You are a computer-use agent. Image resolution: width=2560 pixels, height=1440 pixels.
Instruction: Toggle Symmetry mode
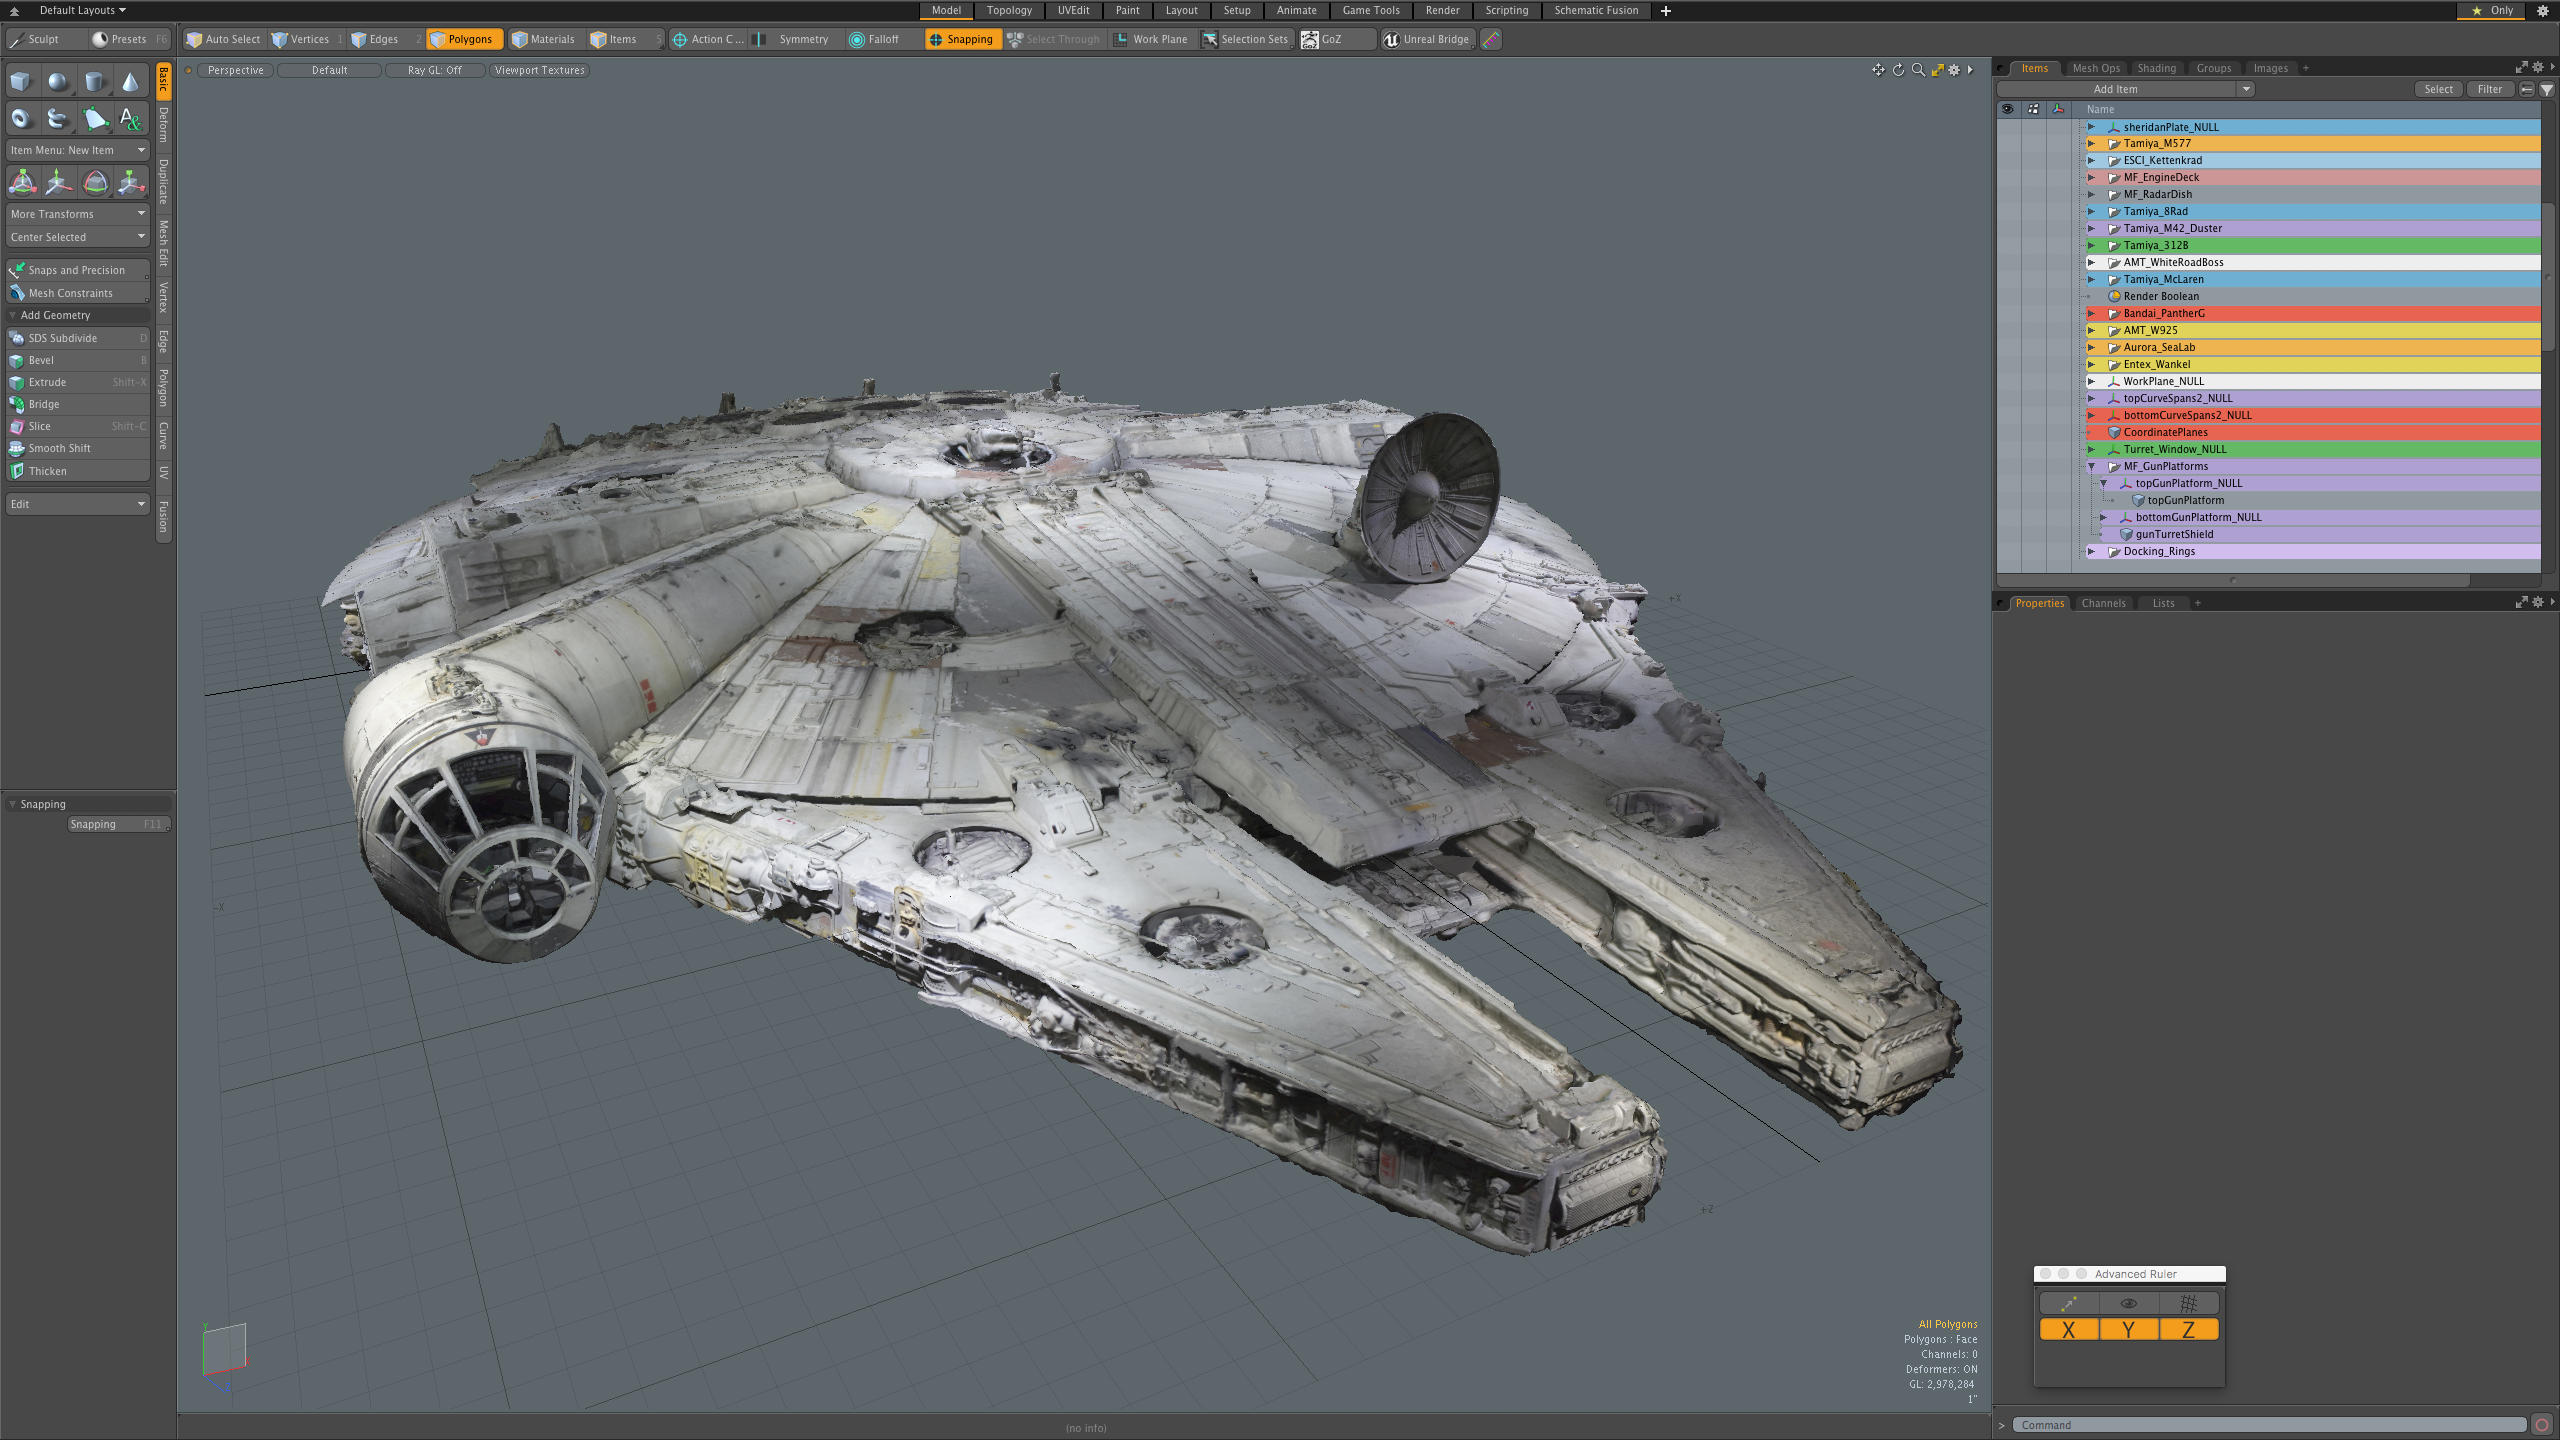[x=794, y=39]
